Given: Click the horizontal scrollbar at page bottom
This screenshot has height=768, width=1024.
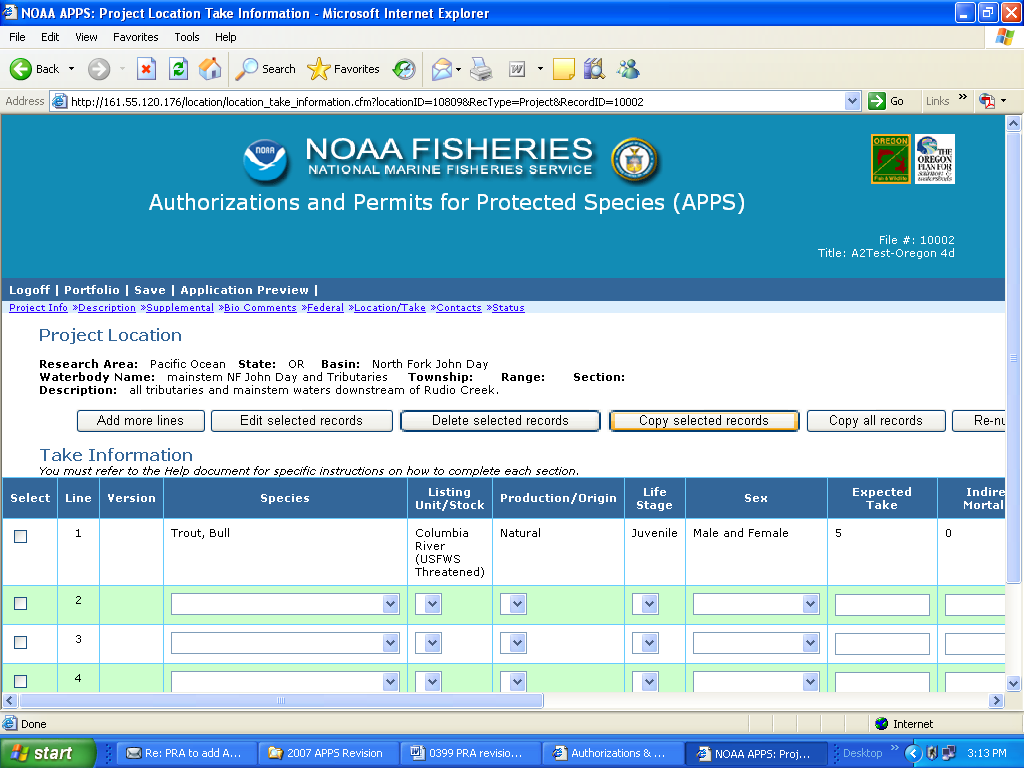Looking at the screenshot, I should (280, 701).
